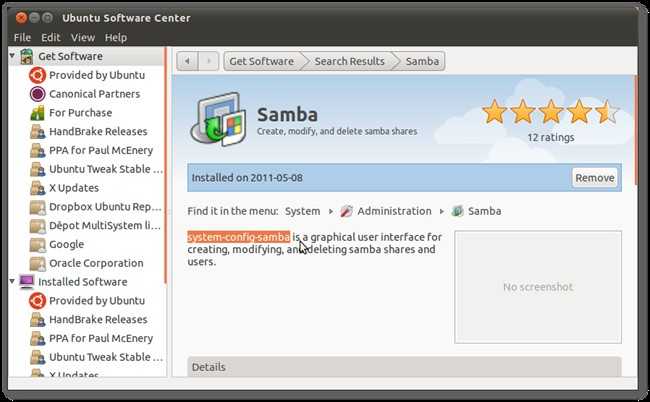This screenshot has height=402, width=650.
Task: Close the Ubuntu Software Center window
Action: tap(21, 18)
